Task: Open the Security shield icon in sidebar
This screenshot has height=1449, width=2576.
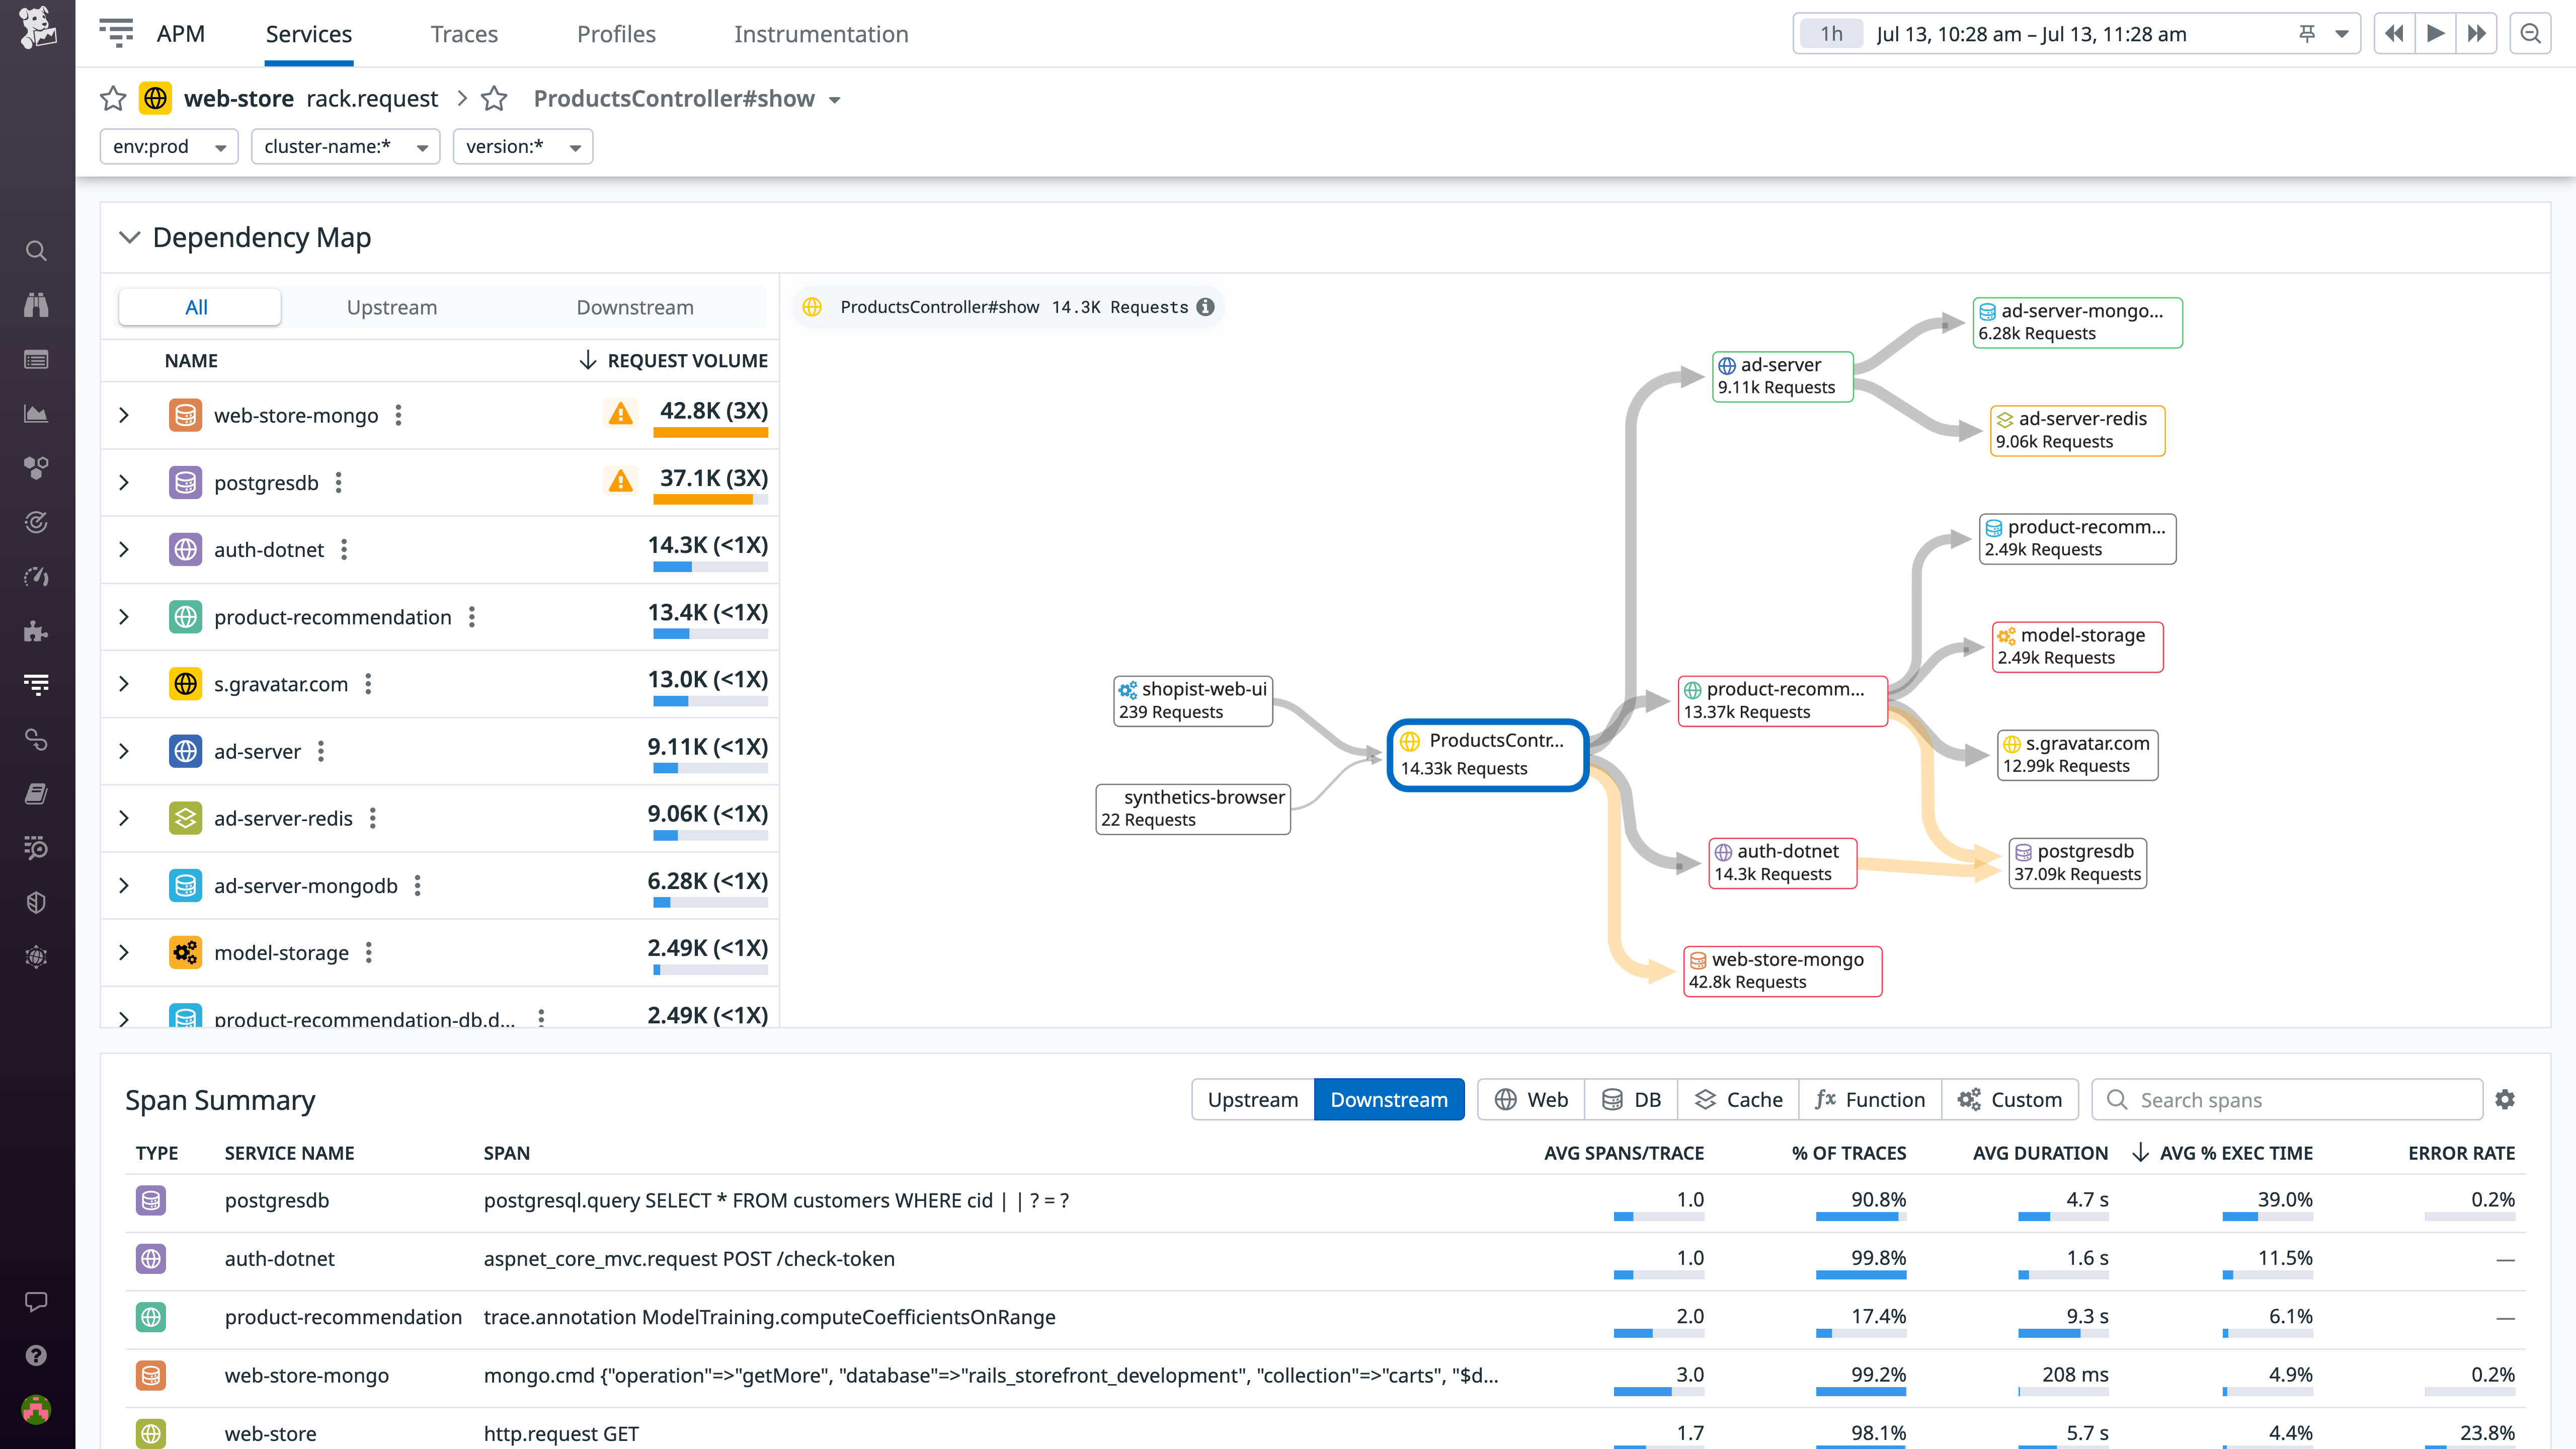Action: 36,902
